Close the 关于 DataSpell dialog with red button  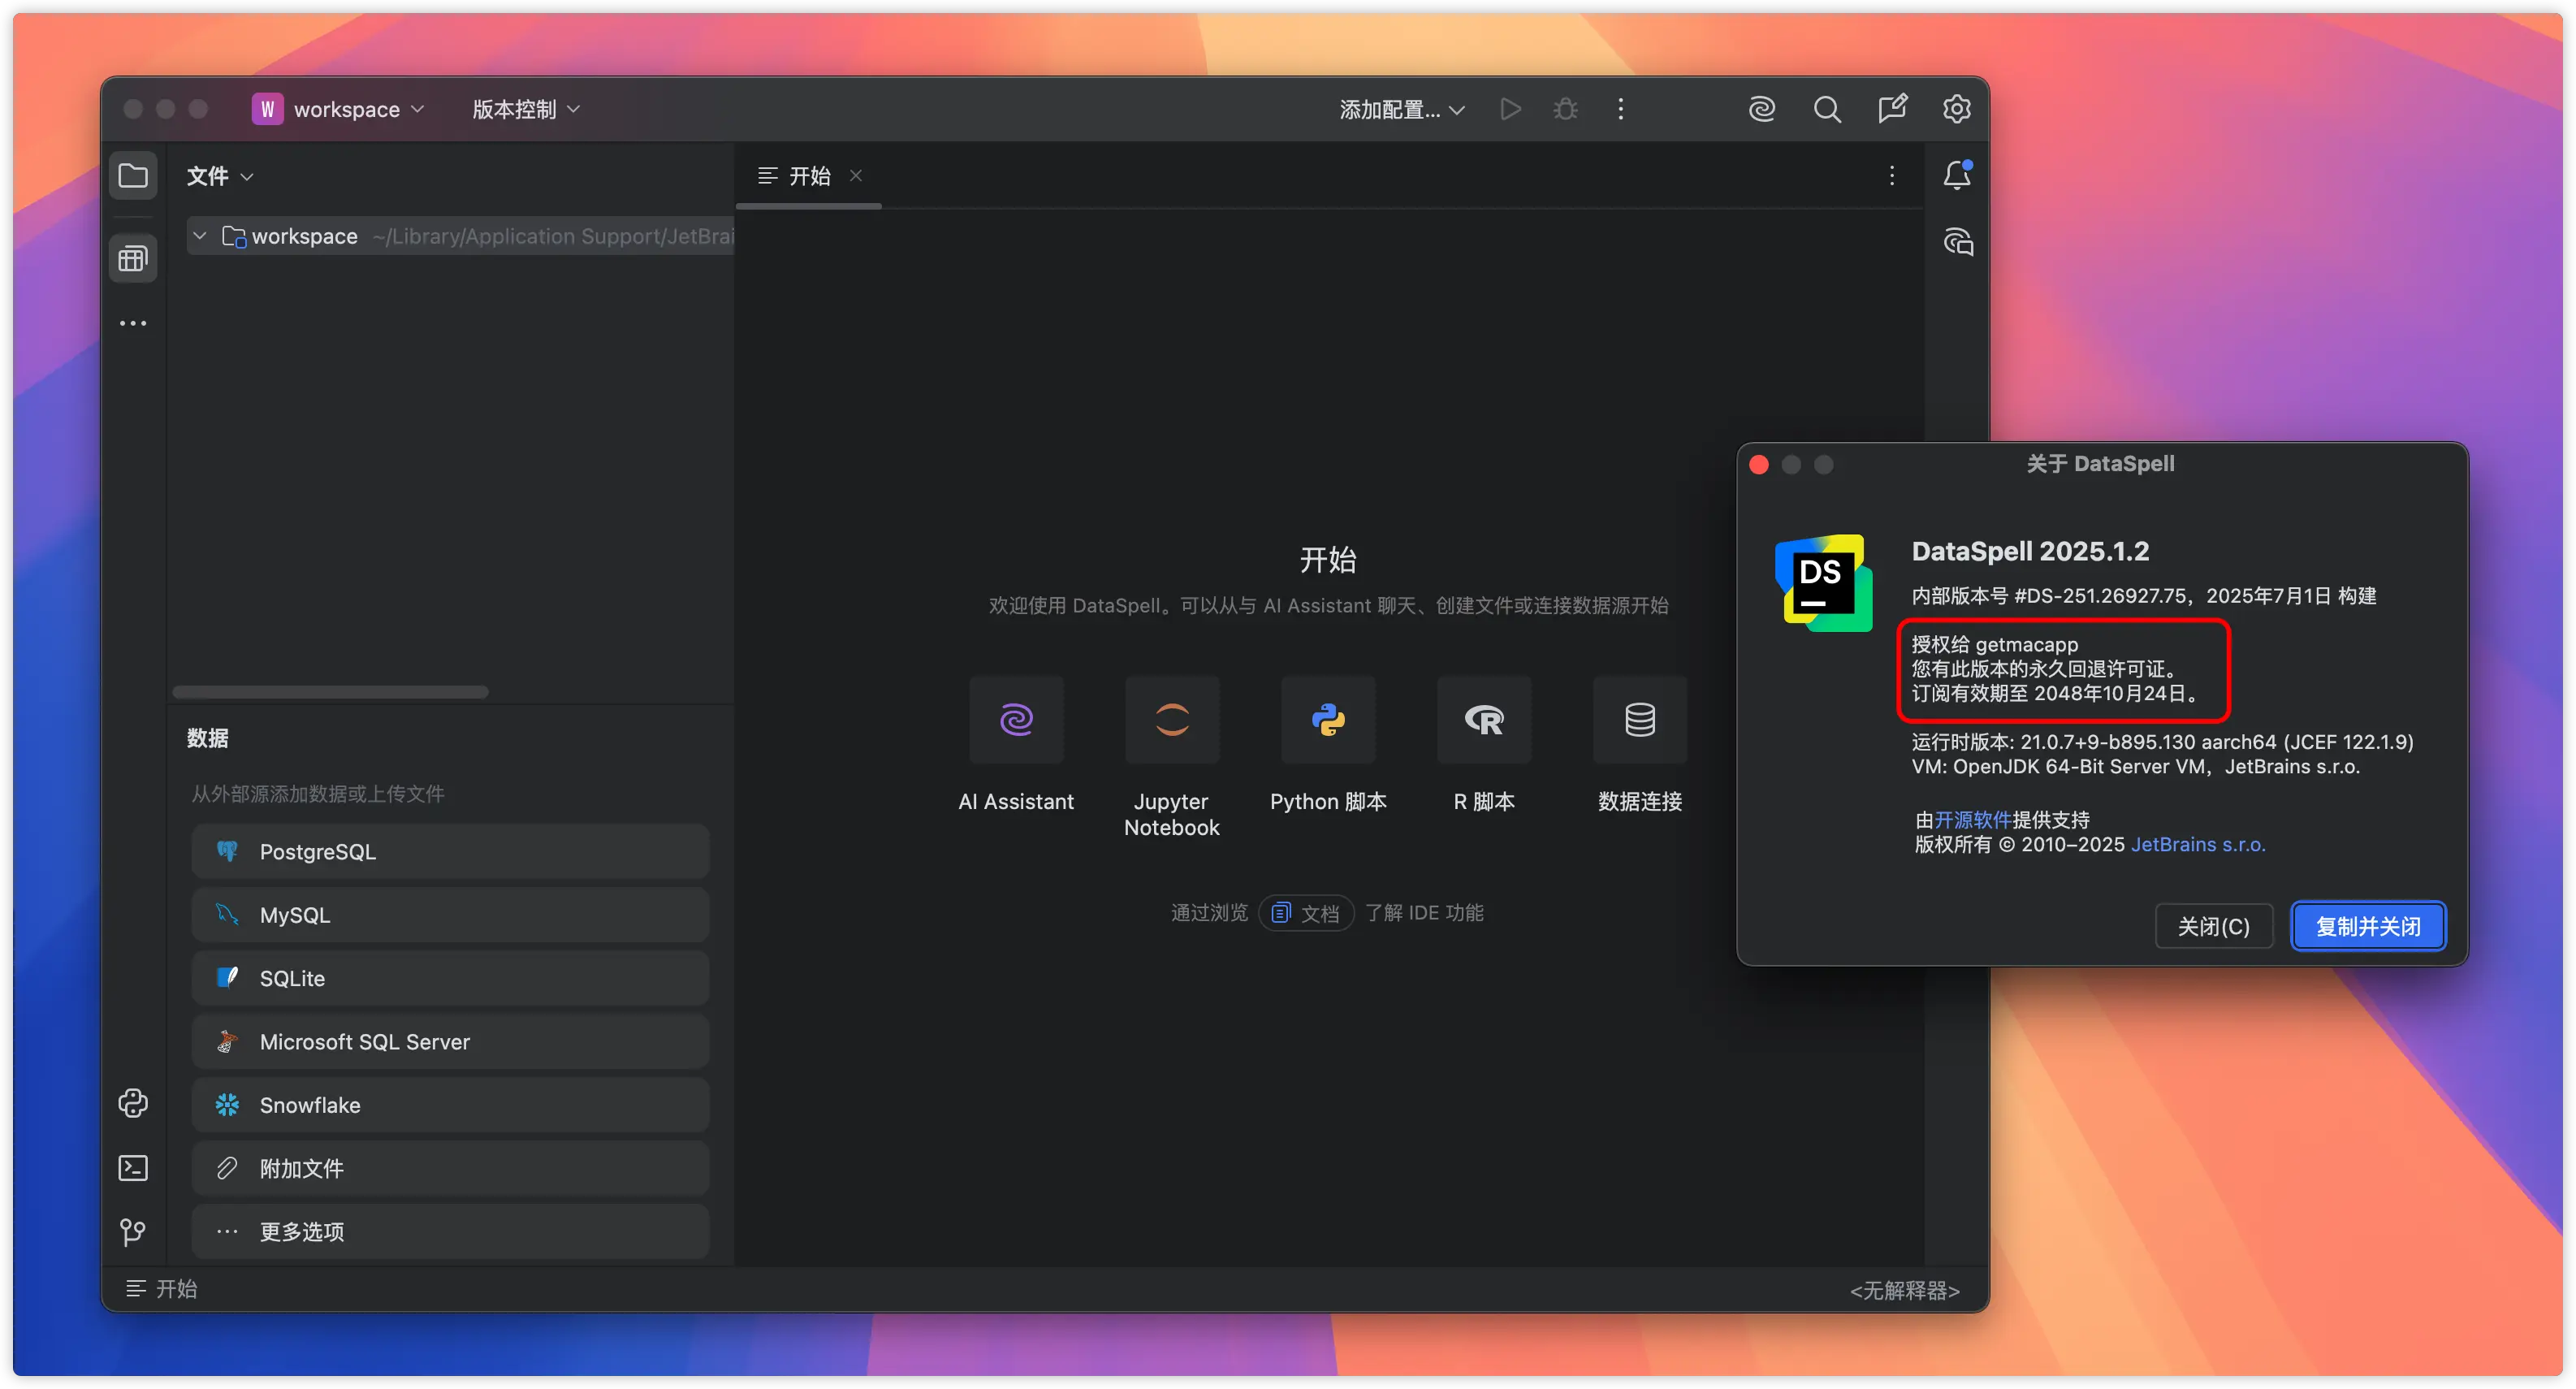coord(1759,465)
